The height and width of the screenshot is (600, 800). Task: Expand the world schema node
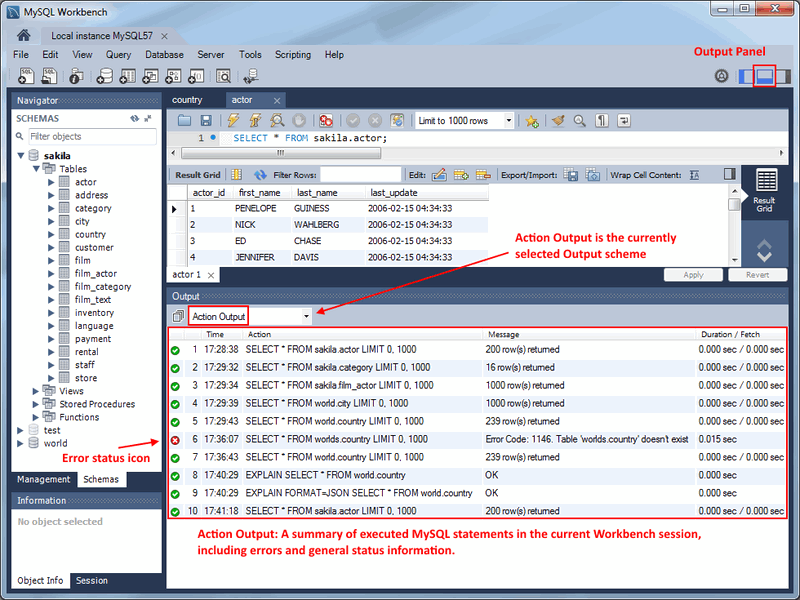(x=21, y=443)
